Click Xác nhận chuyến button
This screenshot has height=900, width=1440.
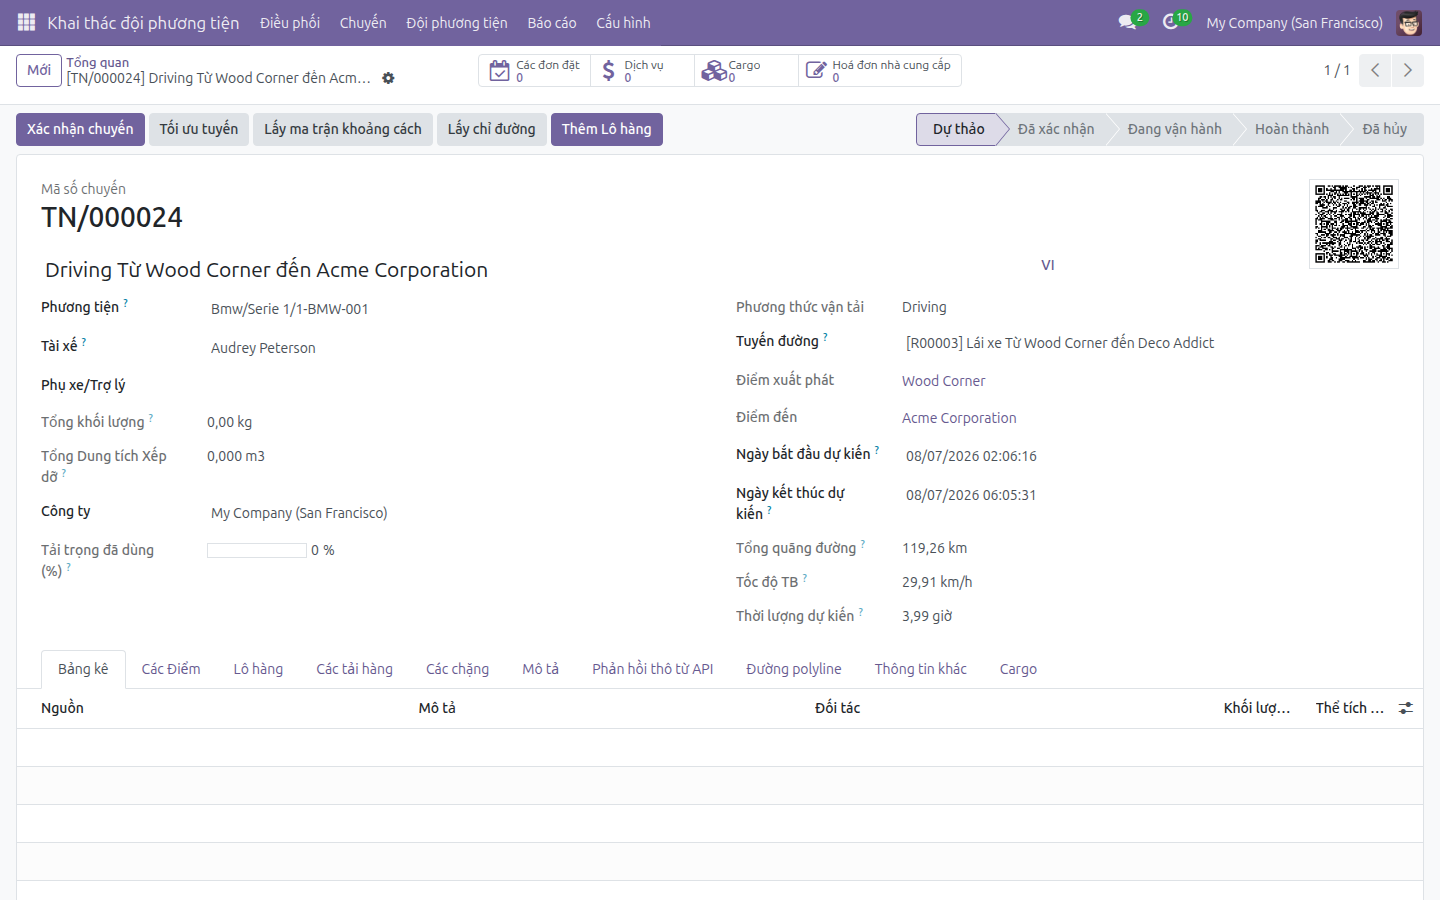tap(80, 129)
